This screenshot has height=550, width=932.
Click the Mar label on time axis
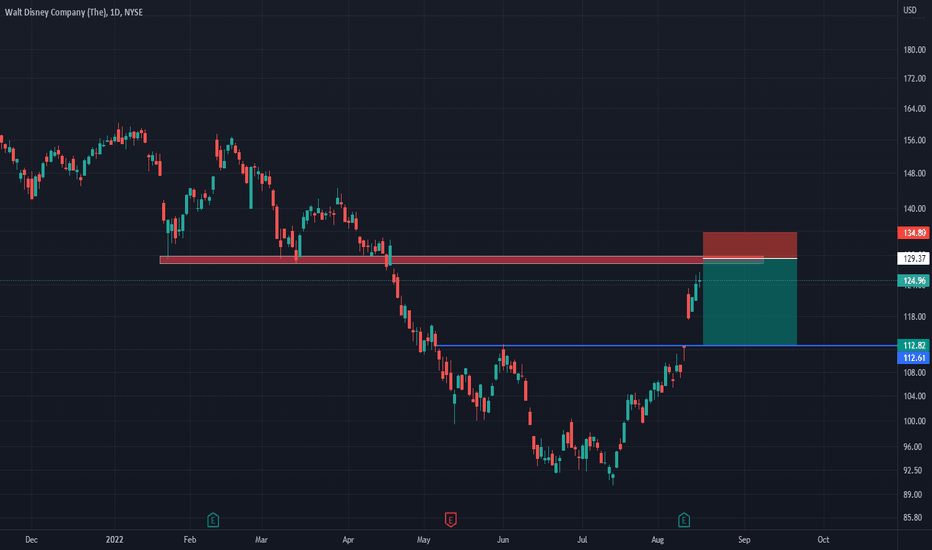click(x=261, y=540)
